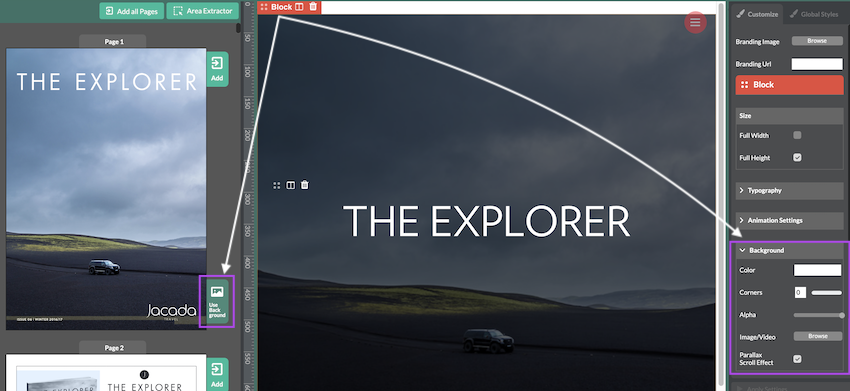The image size is (850, 391).
Task: Enable the Full Width checkbox
Action: point(797,135)
